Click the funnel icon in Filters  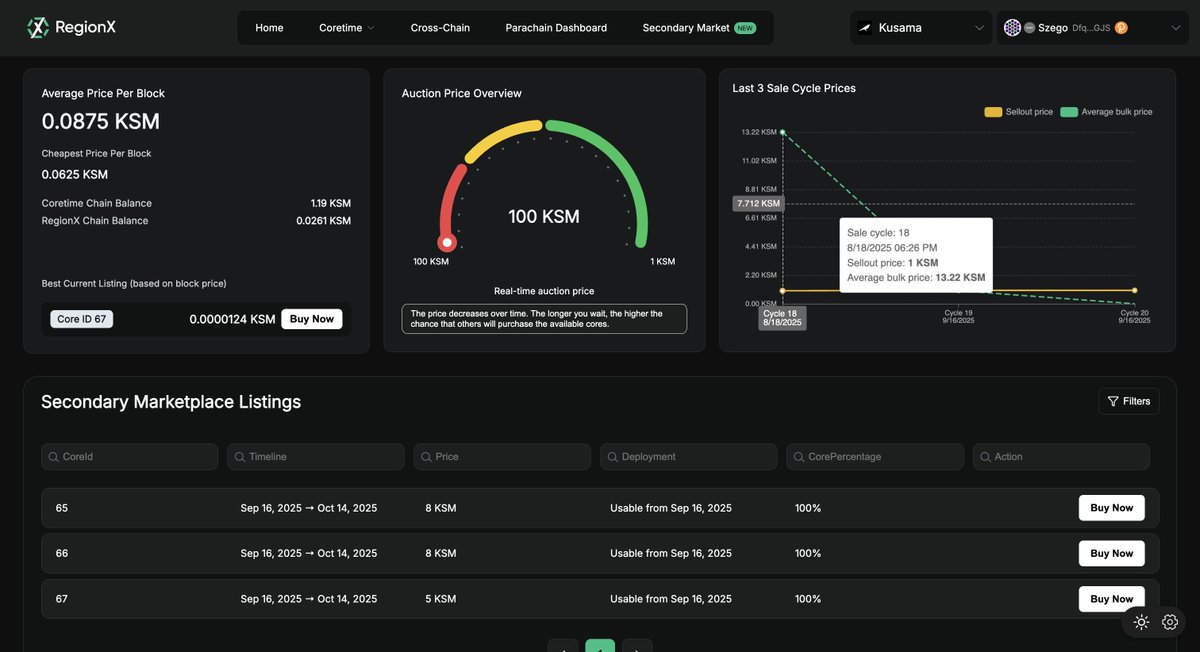1113,401
